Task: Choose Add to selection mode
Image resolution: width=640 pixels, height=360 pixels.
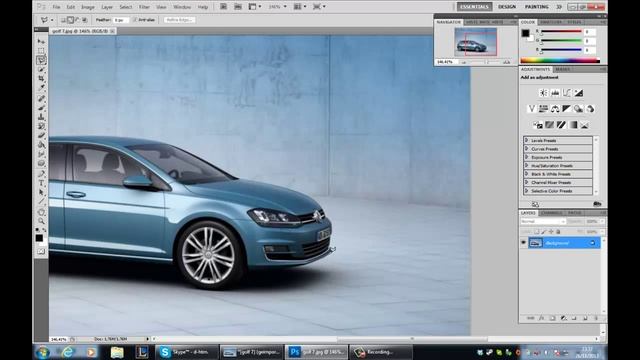Action: click(x=70, y=20)
